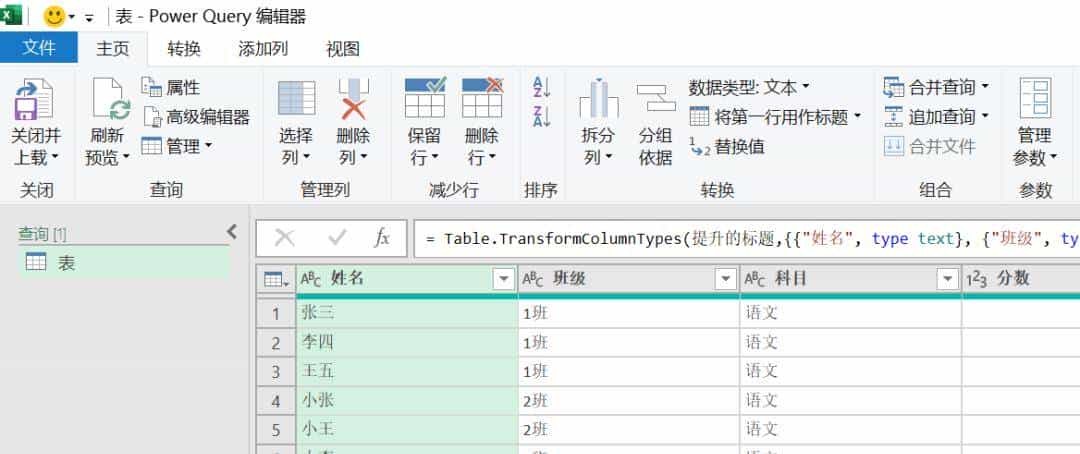
Task: Sort descending with the Z-A icon
Action: 541,116
